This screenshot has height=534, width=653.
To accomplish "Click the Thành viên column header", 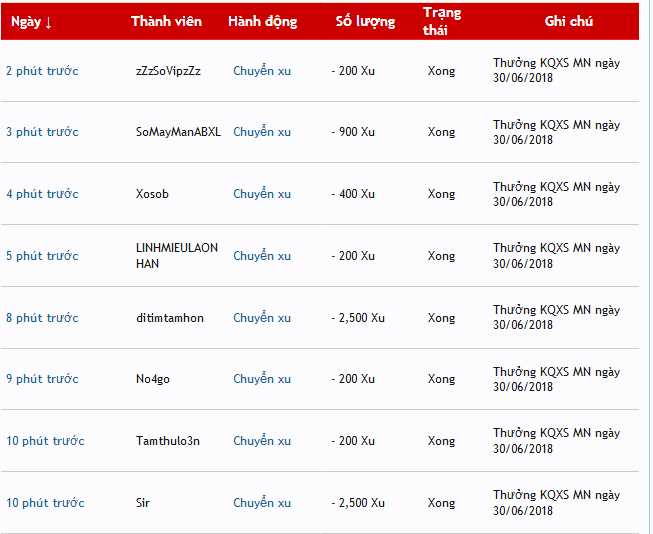I will (x=166, y=21).
